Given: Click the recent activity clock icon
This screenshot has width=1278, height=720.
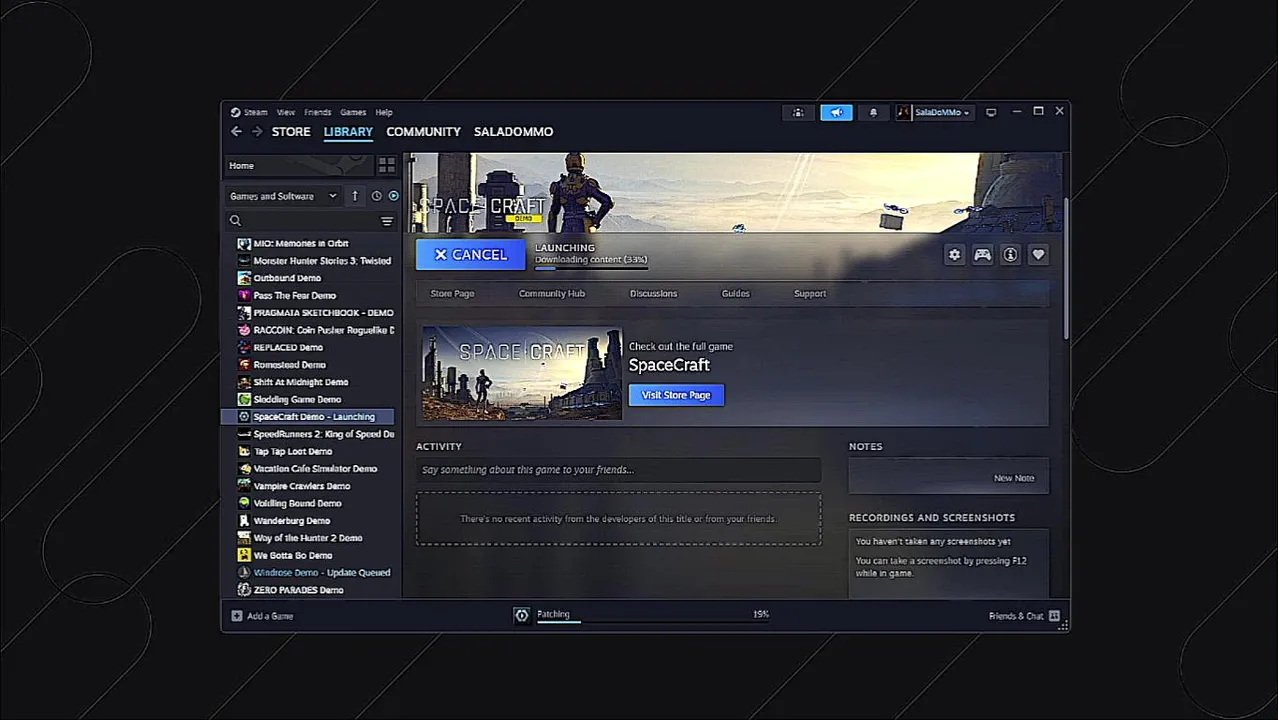Looking at the screenshot, I should pyautogui.click(x=376, y=196).
